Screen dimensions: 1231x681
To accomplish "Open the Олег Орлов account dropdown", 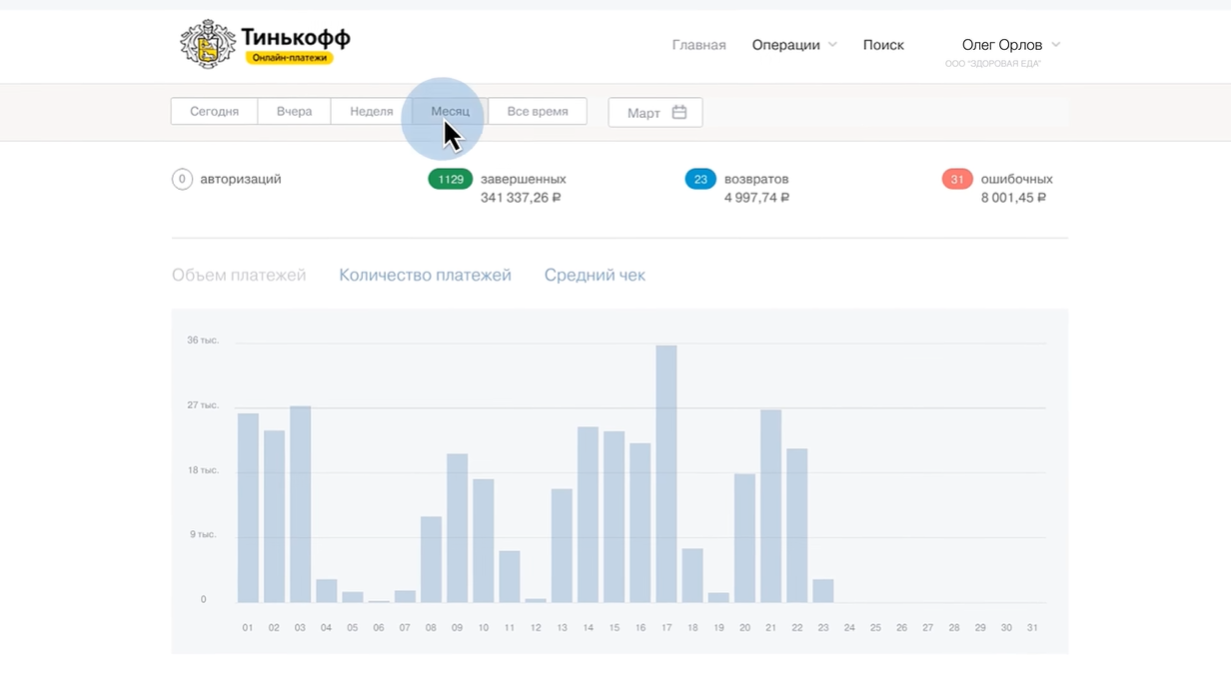I will [x=1010, y=45].
